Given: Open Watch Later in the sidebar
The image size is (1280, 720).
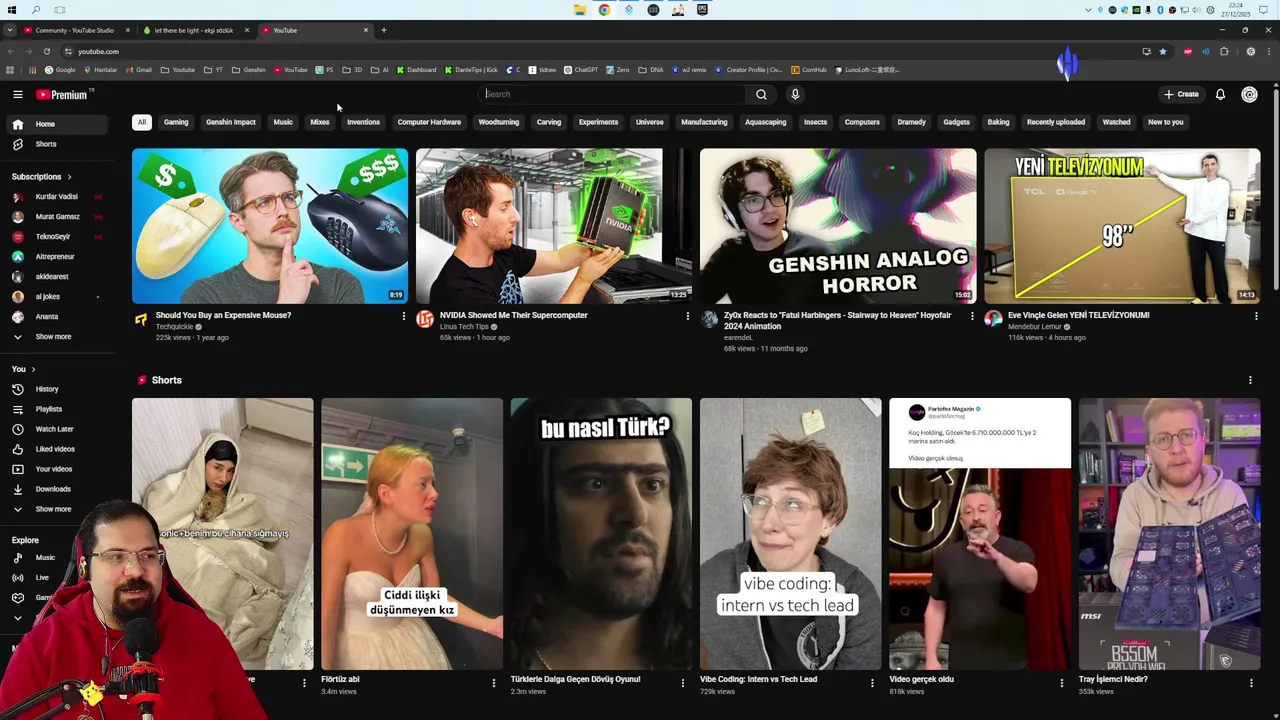Looking at the screenshot, I should click(54, 429).
